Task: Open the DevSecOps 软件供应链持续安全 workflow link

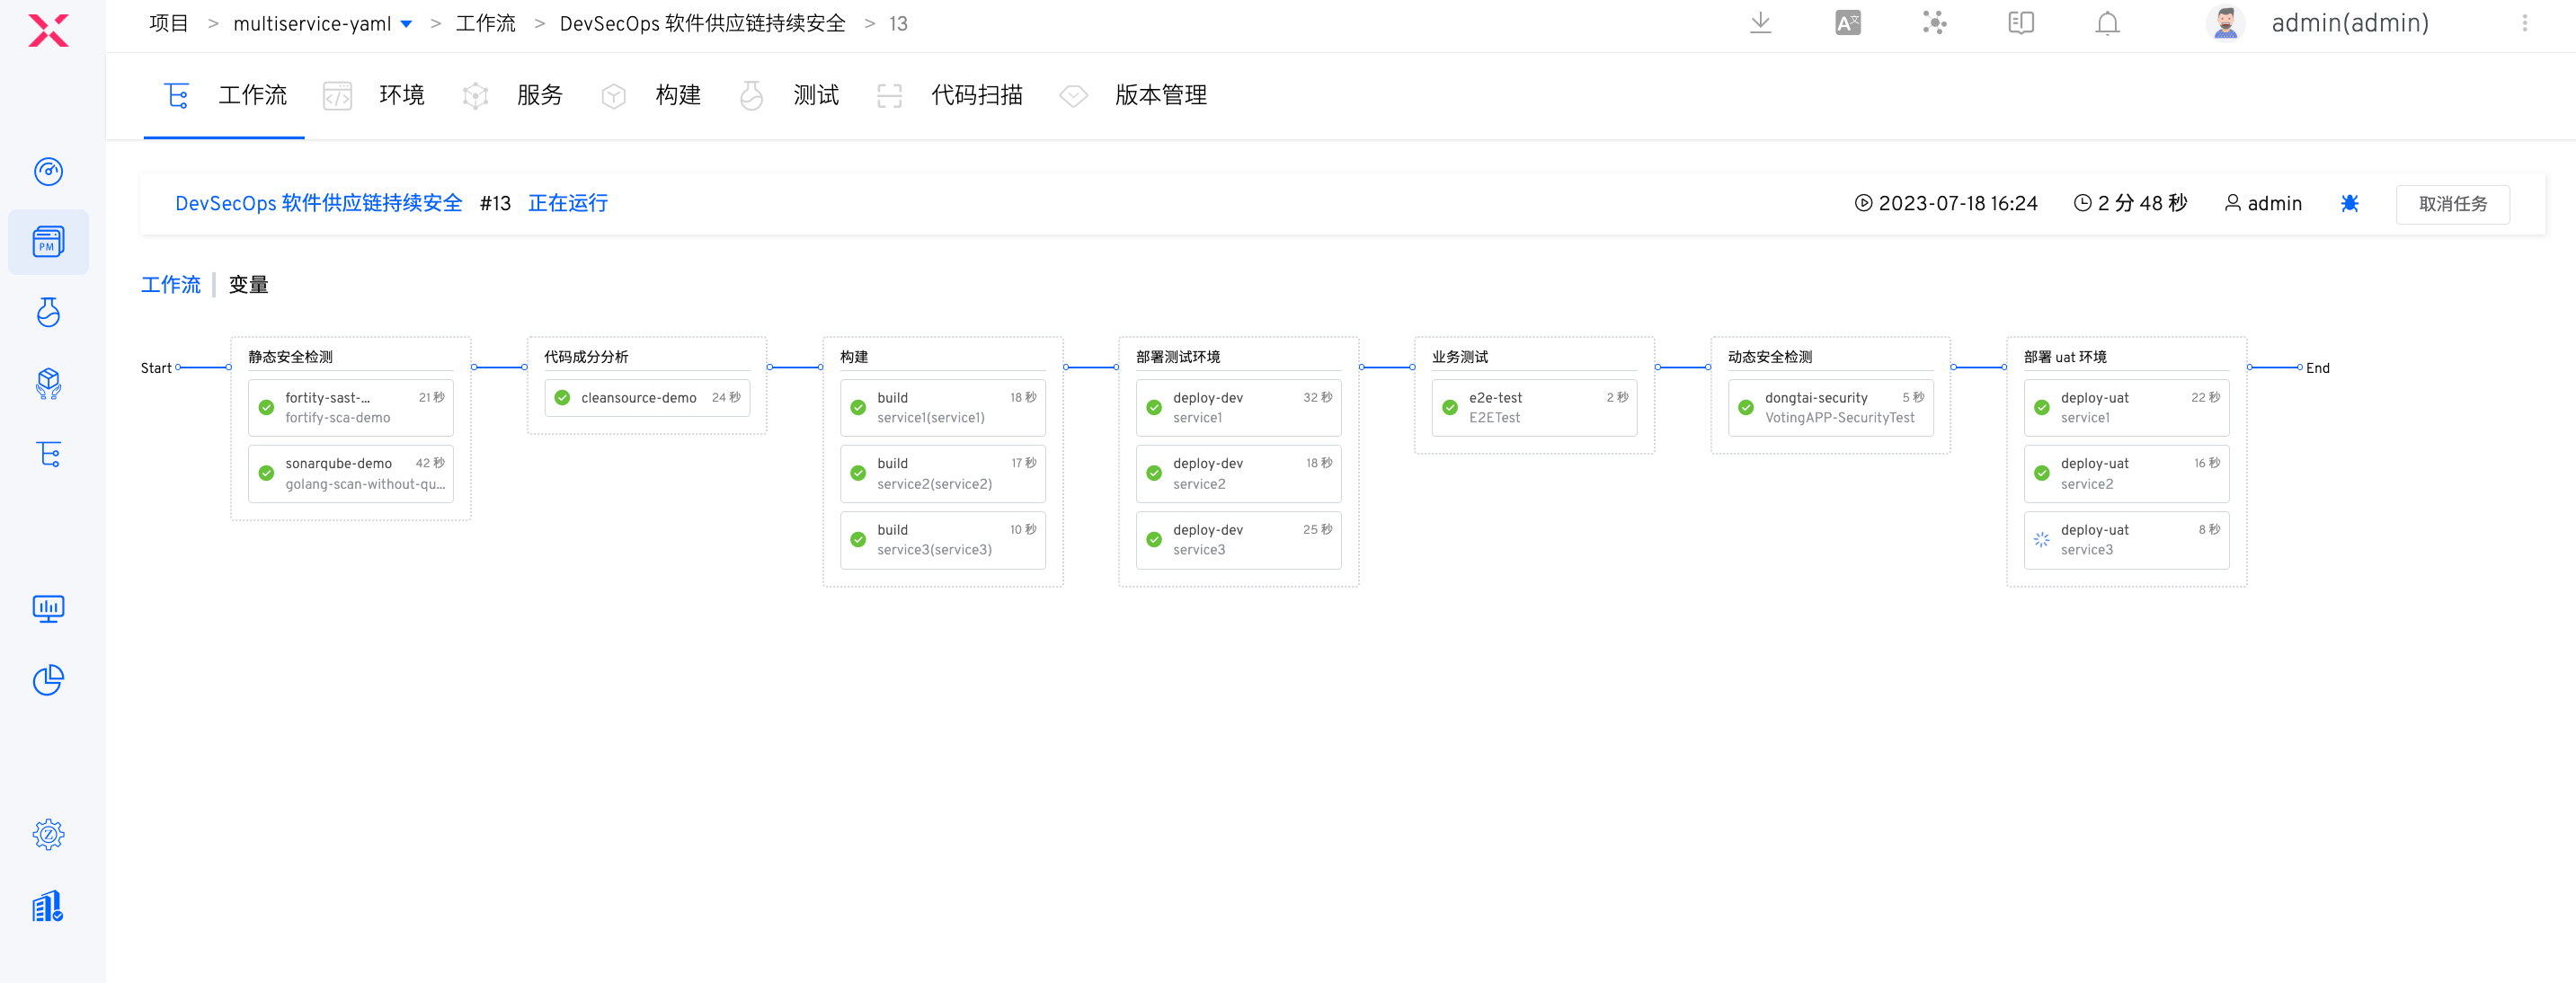Action: (x=318, y=203)
